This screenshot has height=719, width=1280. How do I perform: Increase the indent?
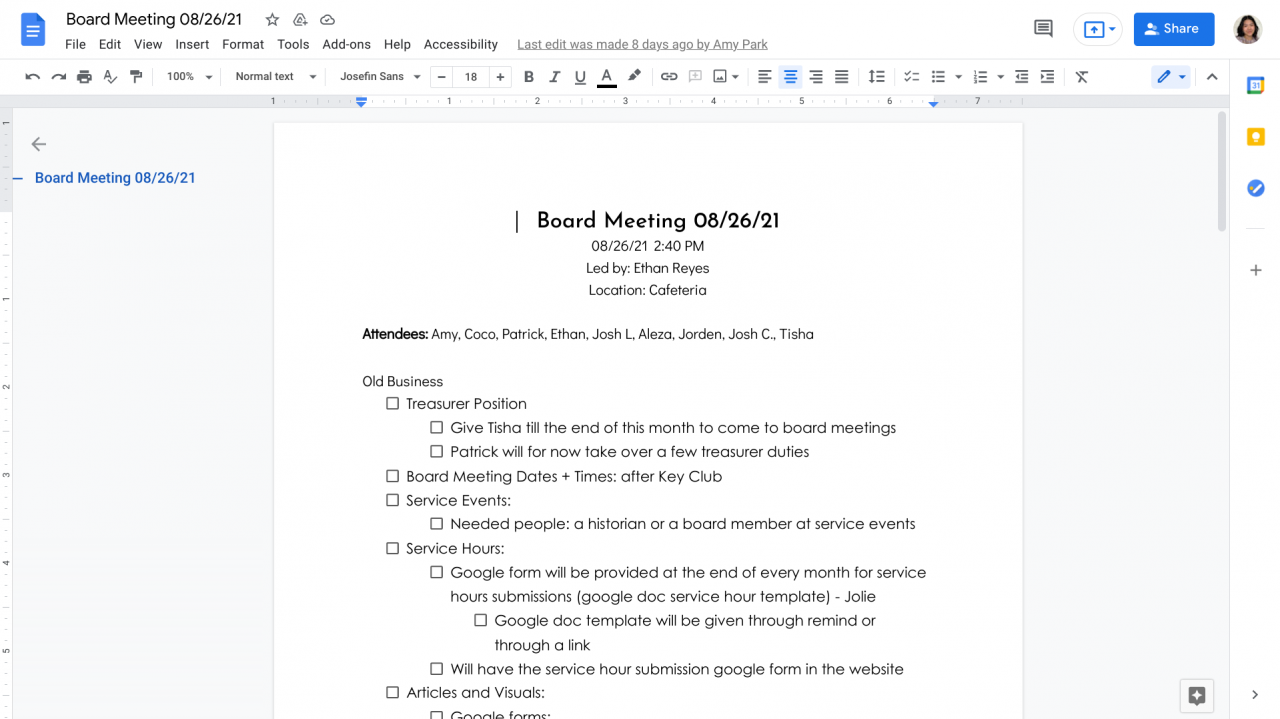1047,77
